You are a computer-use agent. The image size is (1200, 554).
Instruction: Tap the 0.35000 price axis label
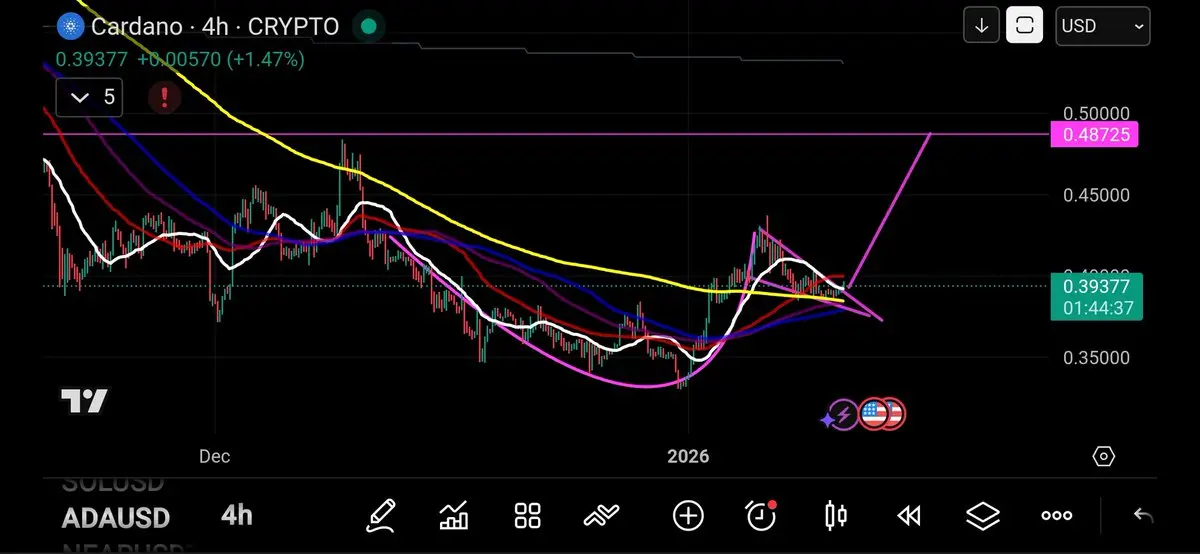(1096, 358)
